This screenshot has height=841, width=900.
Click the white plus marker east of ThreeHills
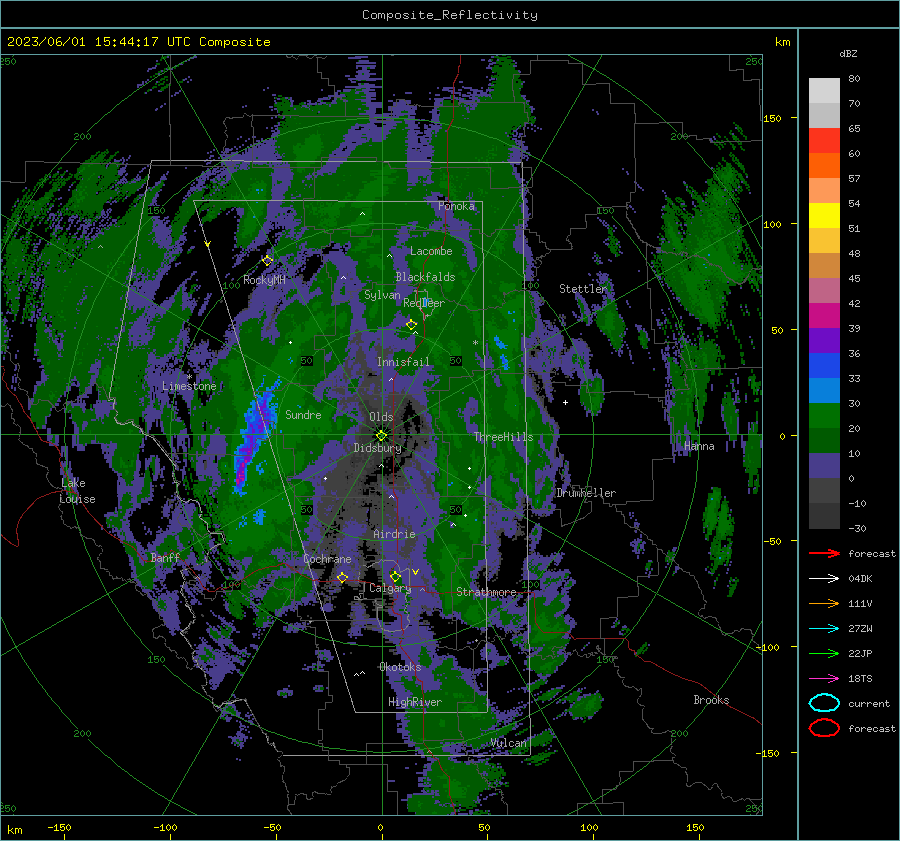pyautogui.click(x=565, y=402)
